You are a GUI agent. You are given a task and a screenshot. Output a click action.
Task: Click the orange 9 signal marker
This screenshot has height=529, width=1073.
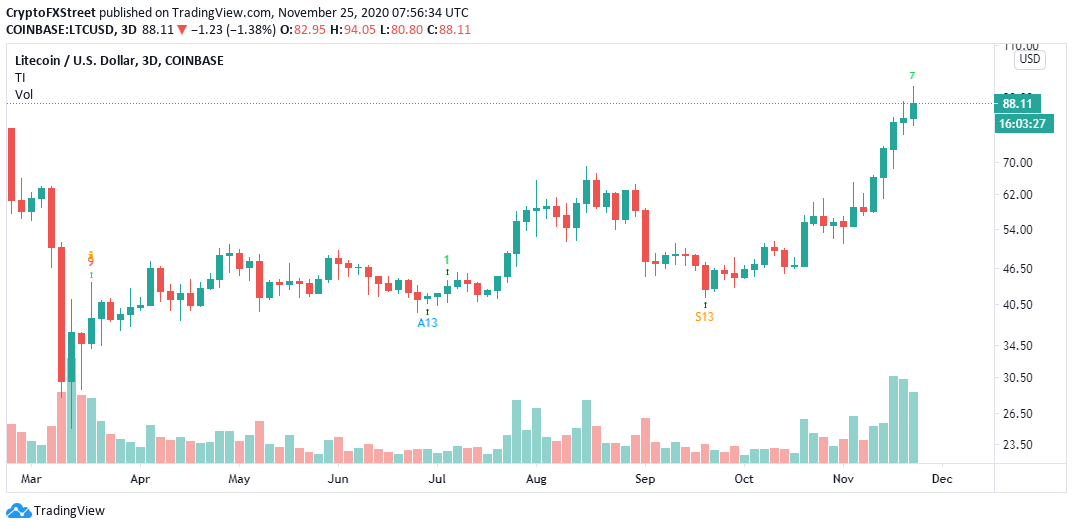click(x=90, y=261)
